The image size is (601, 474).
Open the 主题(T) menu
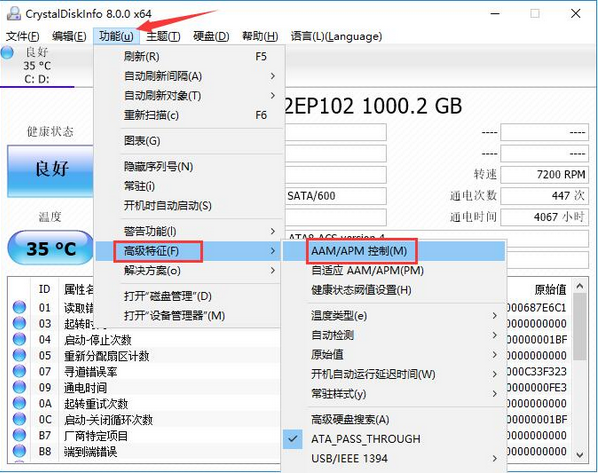[x=163, y=36]
